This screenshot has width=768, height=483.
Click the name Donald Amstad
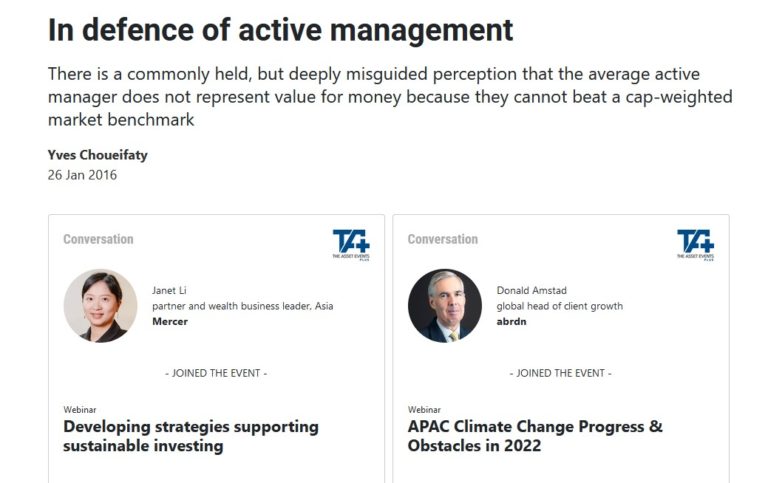pos(531,291)
